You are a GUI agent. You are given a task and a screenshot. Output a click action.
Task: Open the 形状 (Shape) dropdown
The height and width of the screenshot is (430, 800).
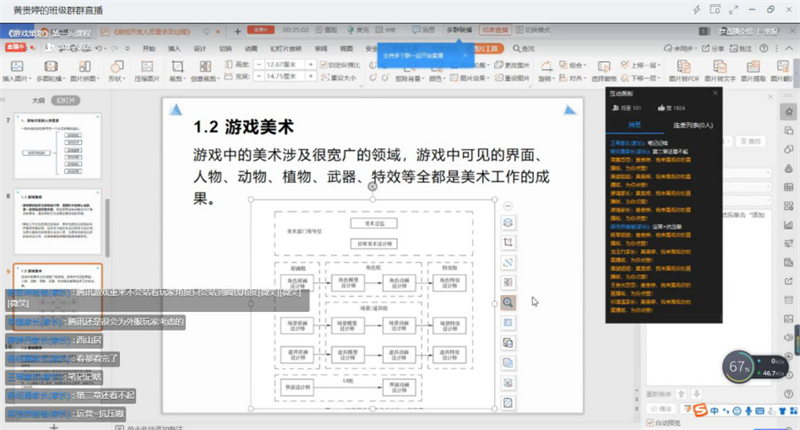pos(117,78)
